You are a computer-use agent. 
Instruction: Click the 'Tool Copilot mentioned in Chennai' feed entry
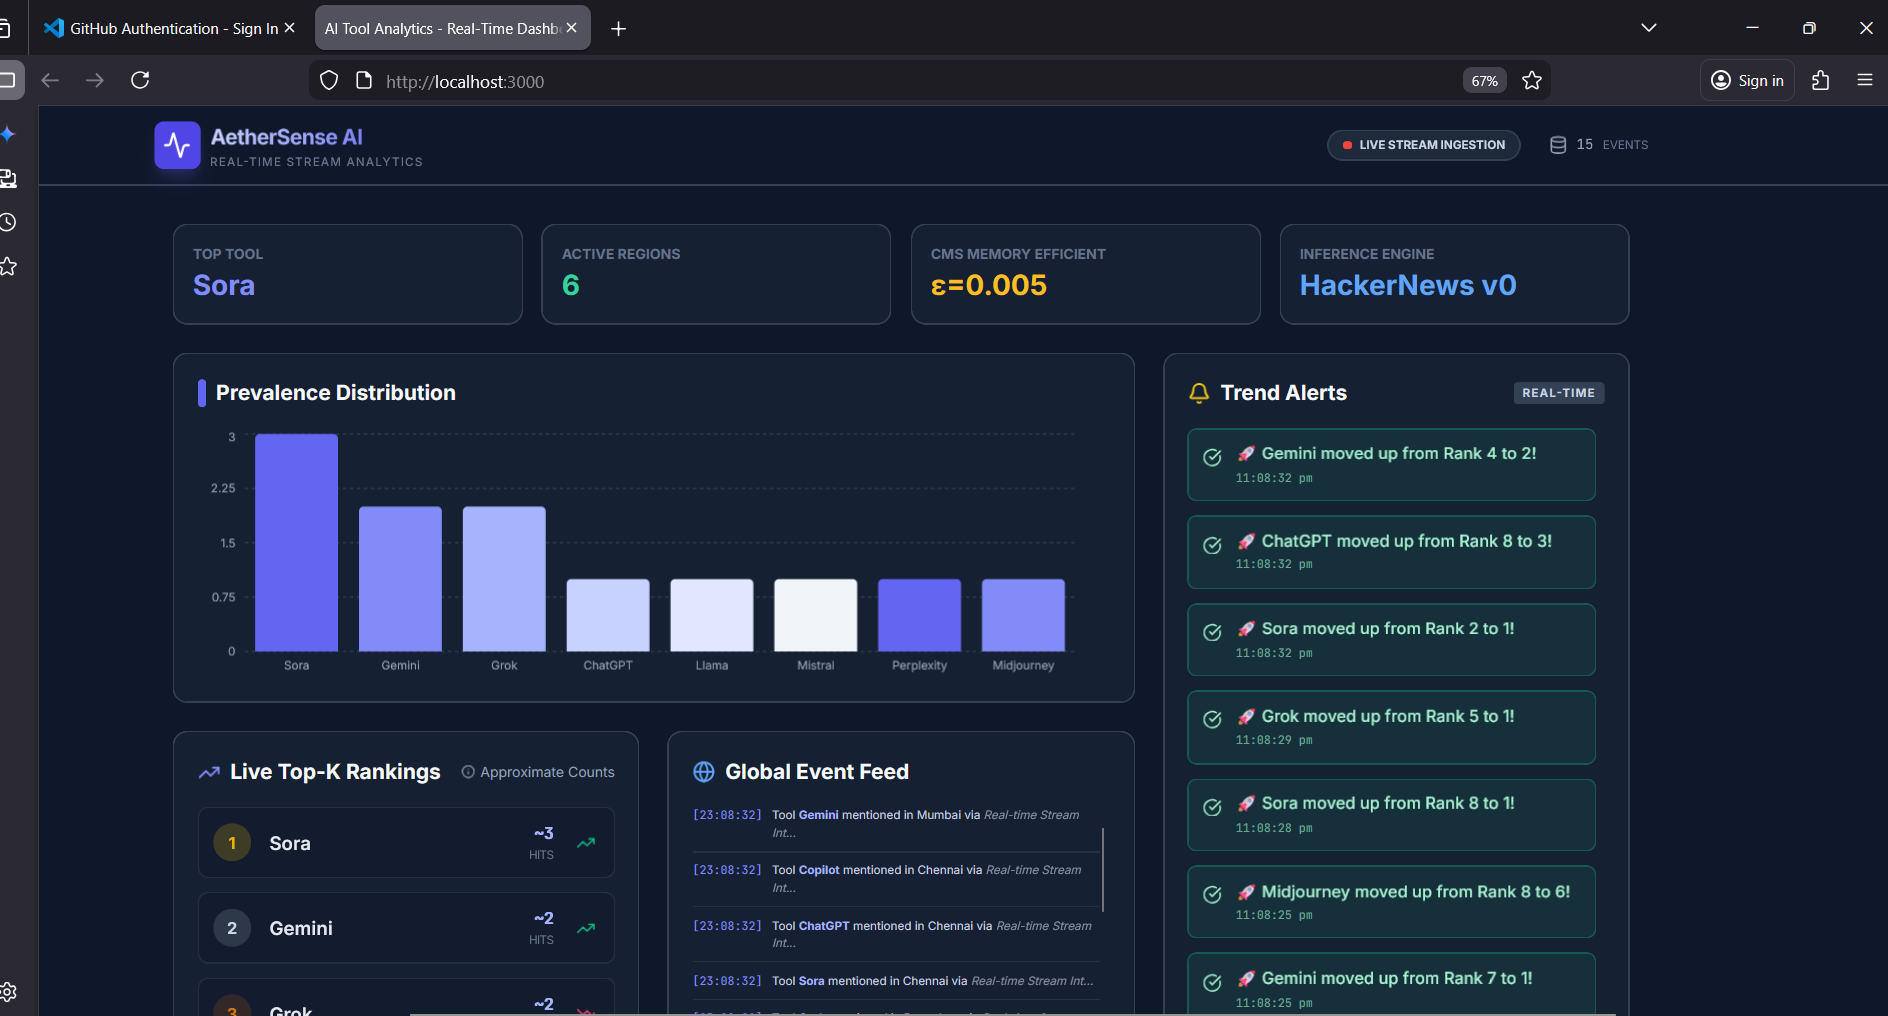897,878
